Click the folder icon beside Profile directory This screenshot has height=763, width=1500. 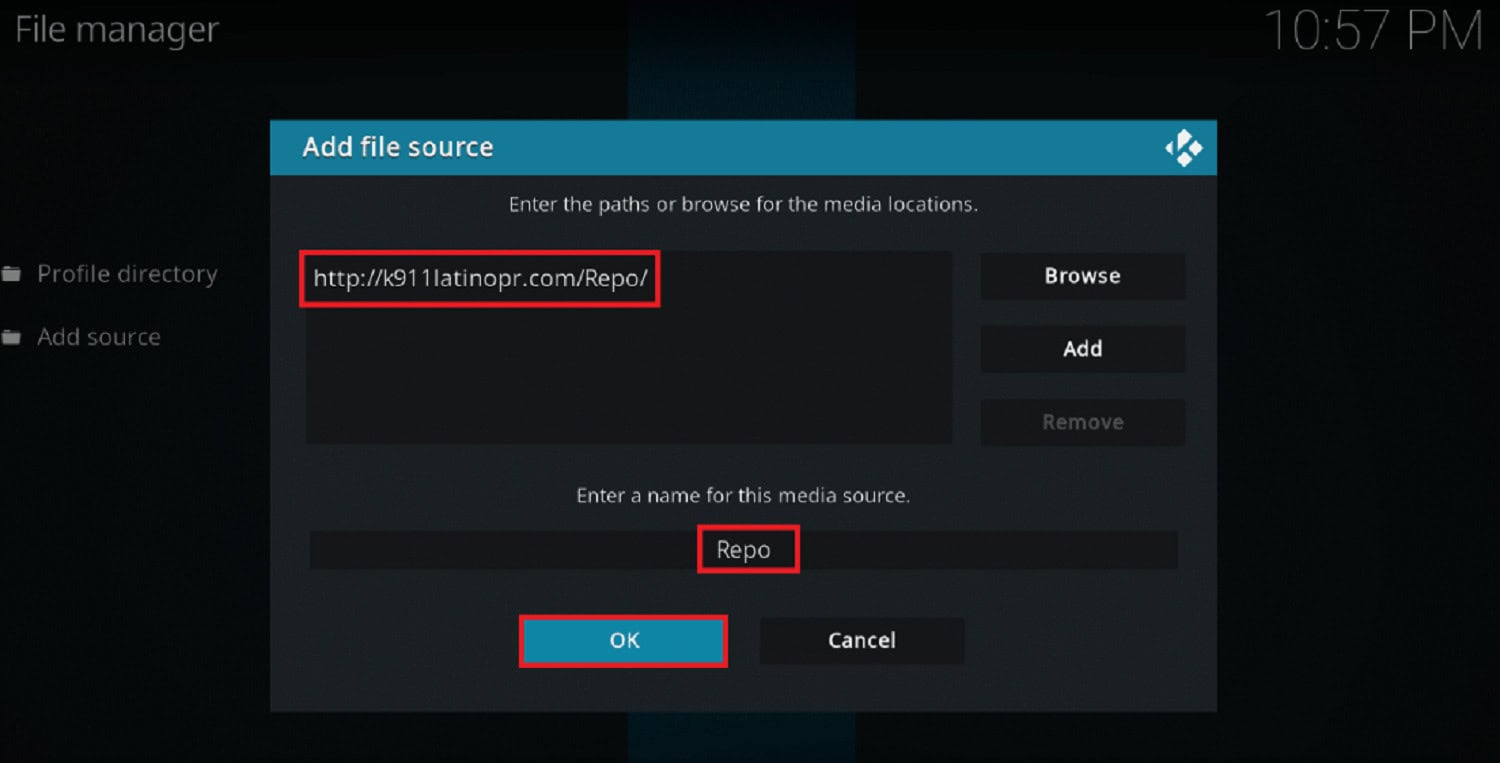coord(11,274)
